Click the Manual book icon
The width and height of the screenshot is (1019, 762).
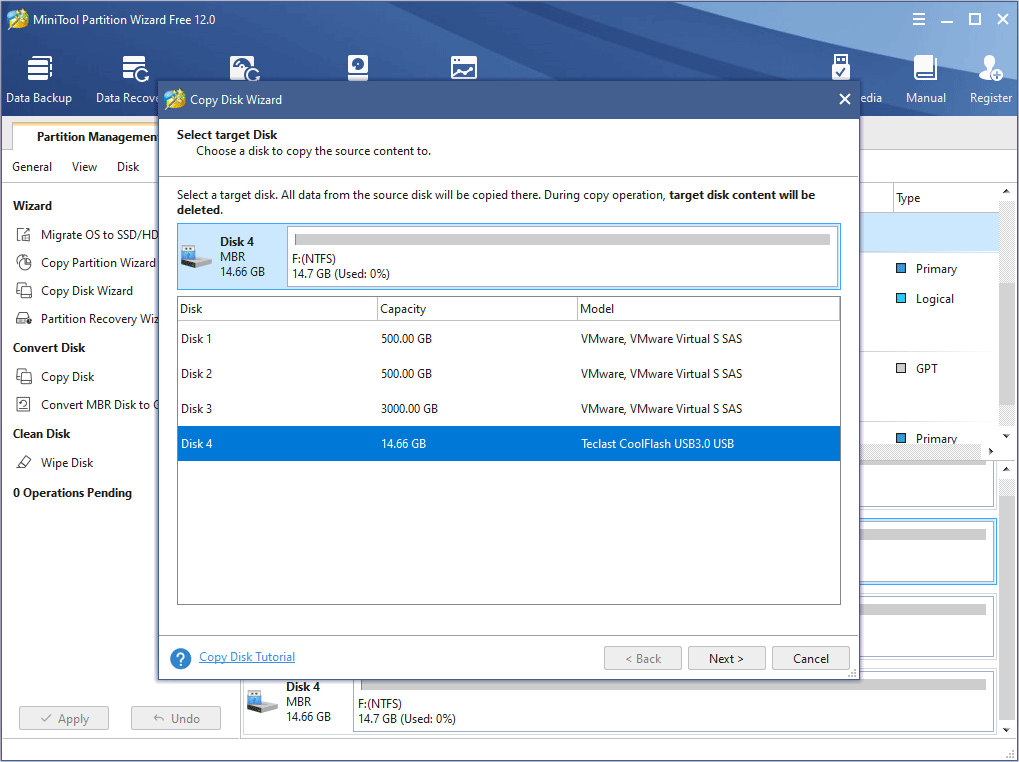pos(925,68)
